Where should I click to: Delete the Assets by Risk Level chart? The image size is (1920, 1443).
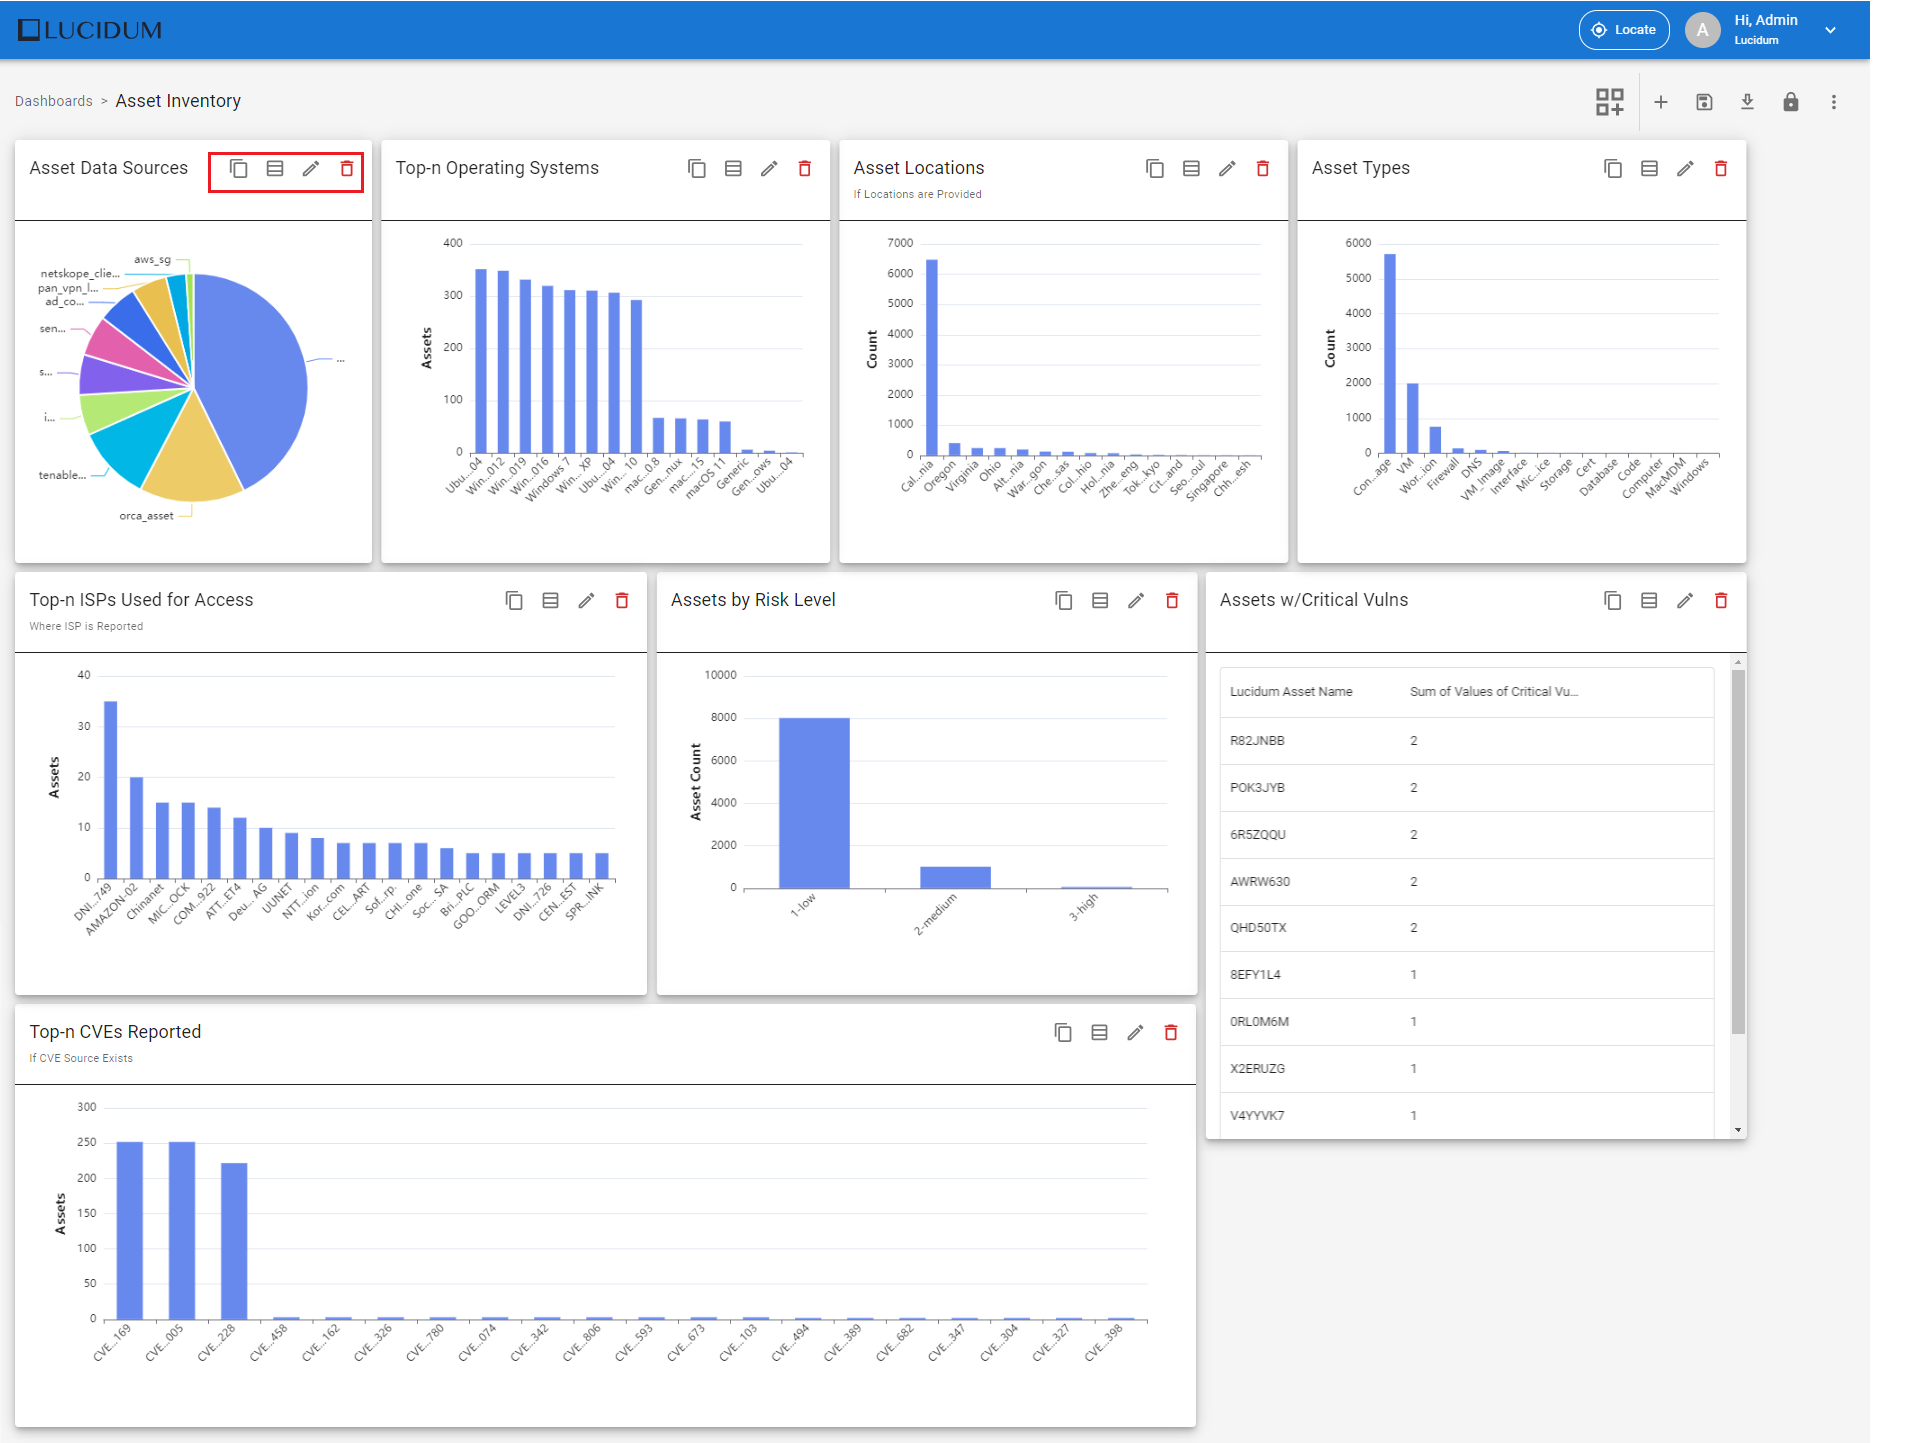pyautogui.click(x=1172, y=600)
